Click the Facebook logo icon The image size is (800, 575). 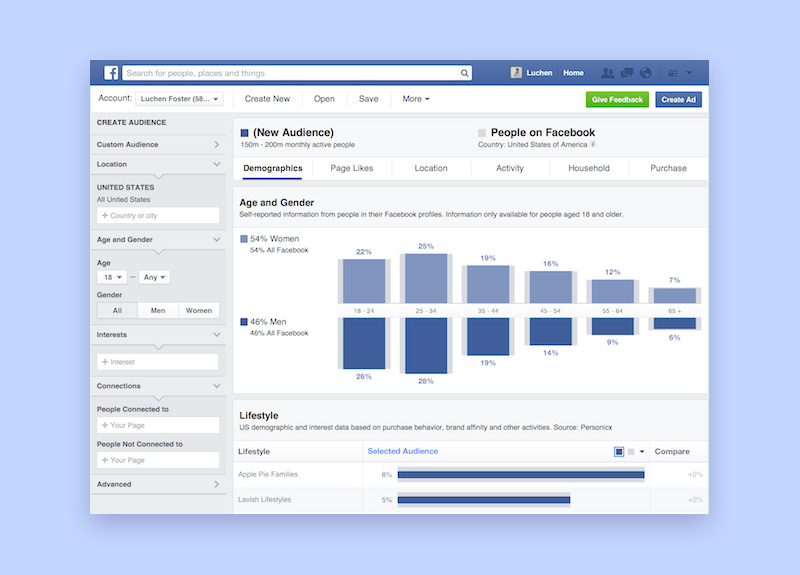[111, 73]
